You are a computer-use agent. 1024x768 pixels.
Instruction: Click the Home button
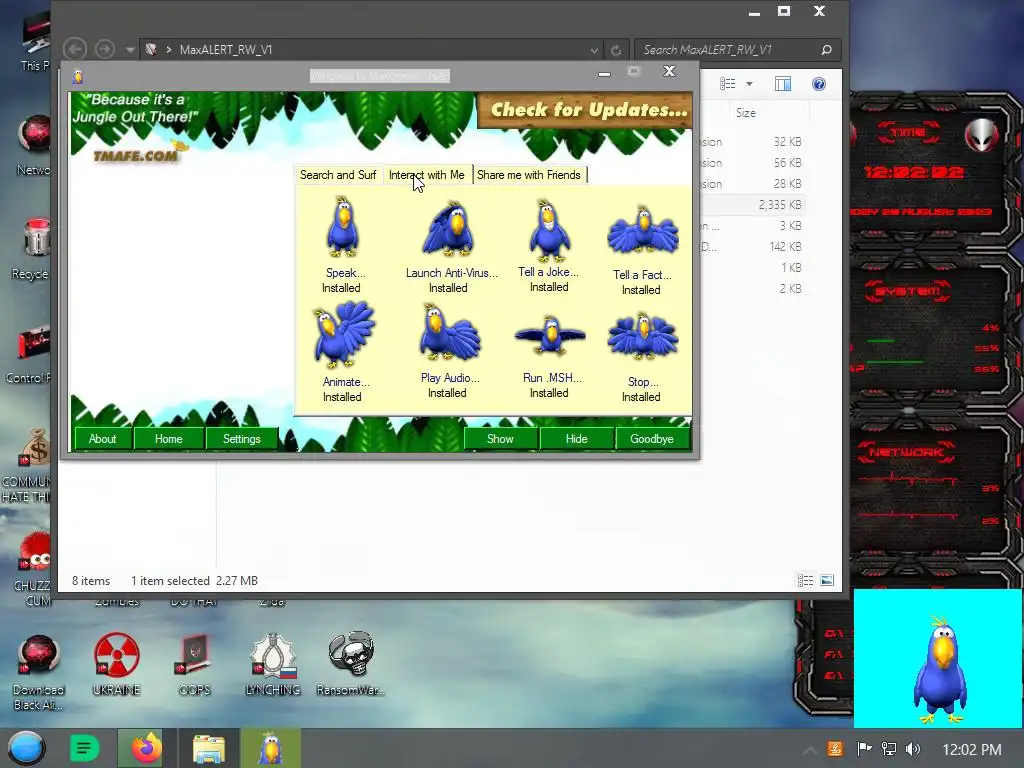[x=168, y=439]
